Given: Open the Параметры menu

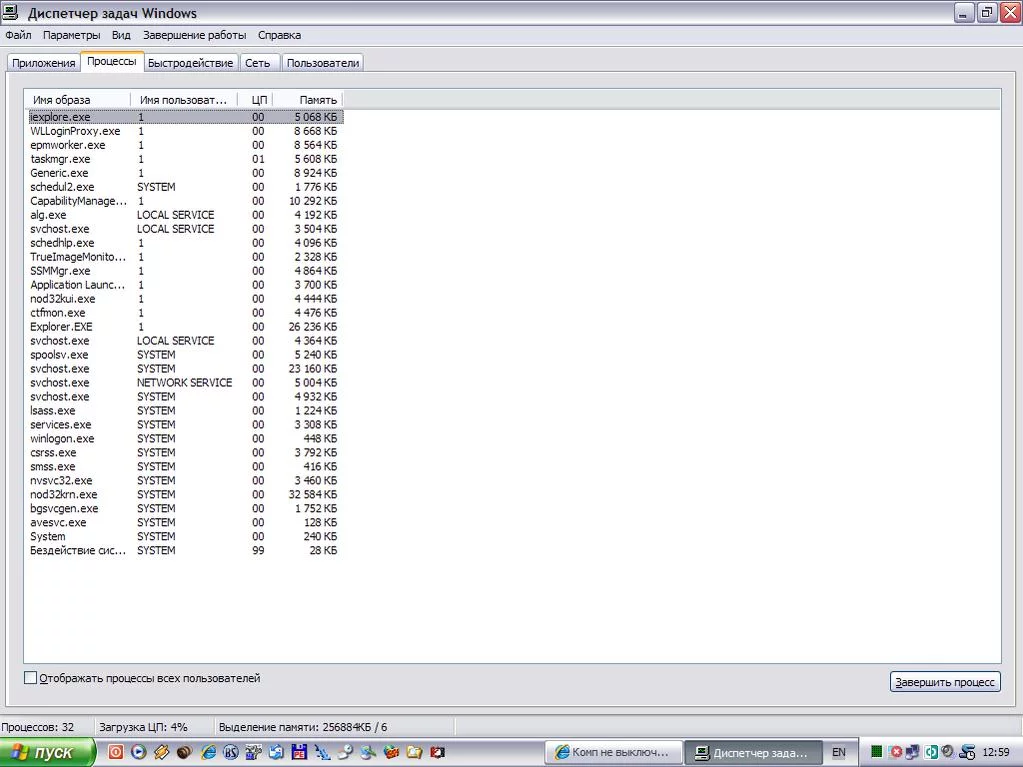Looking at the screenshot, I should click(x=72, y=35).
